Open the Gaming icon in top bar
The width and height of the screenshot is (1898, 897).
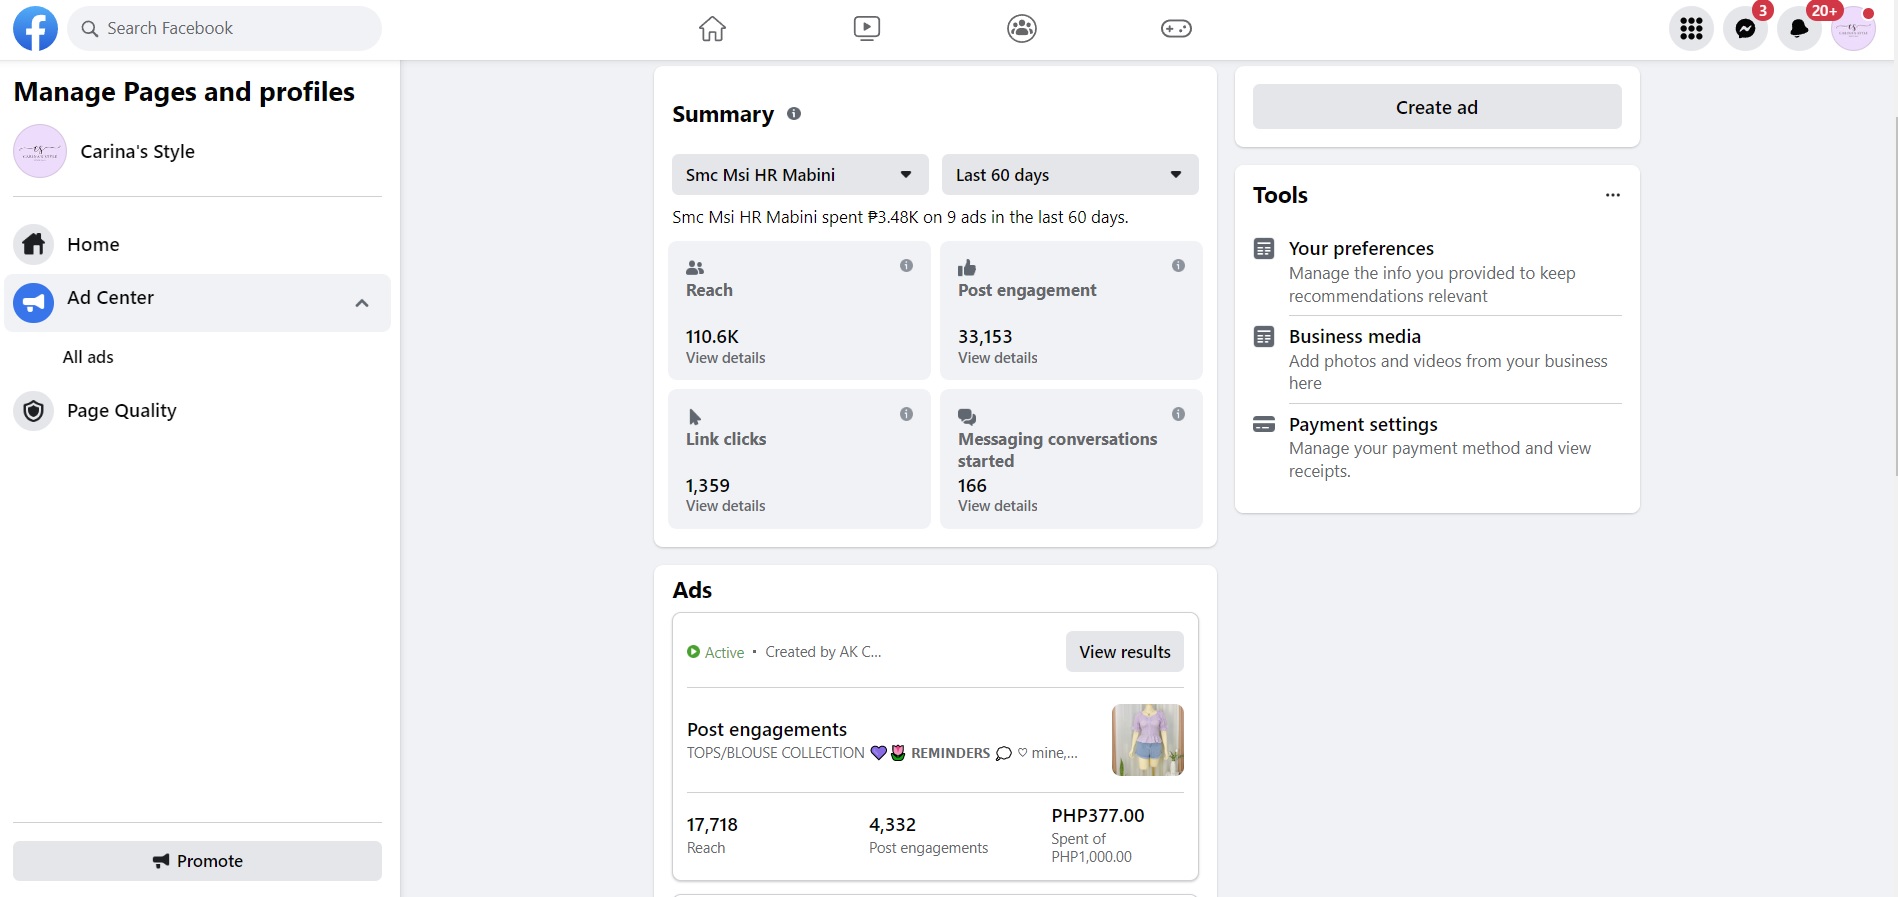(1176, 29)
